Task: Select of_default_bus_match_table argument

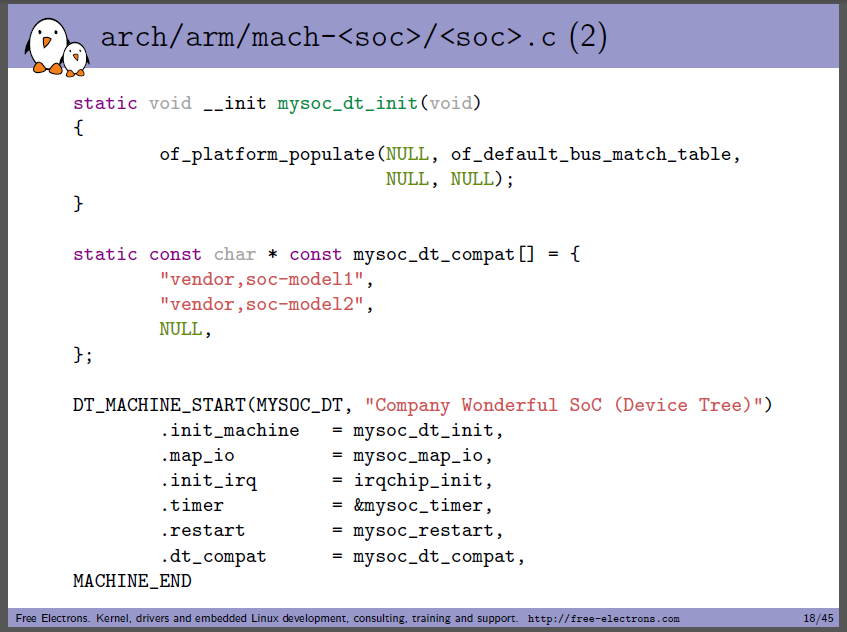Action: tap(591, 154)
